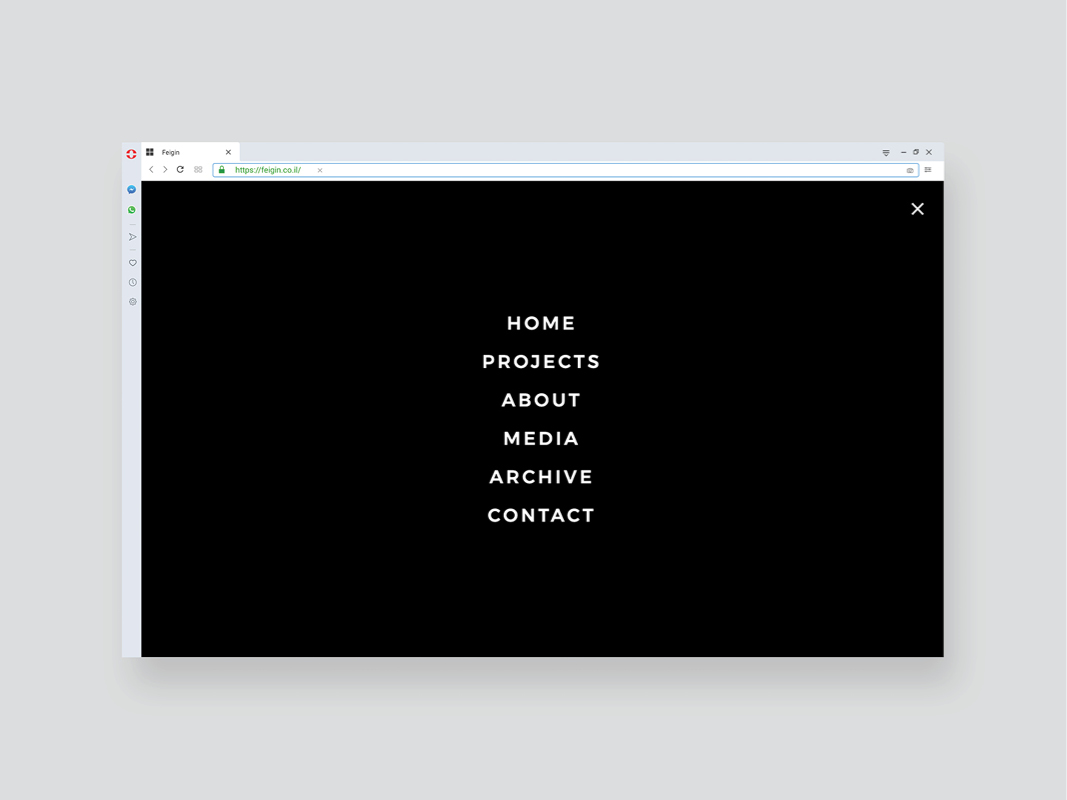Open the Easy Setup sliders icon
Screen dimensions: 1067x800
[x=928, y=169]
